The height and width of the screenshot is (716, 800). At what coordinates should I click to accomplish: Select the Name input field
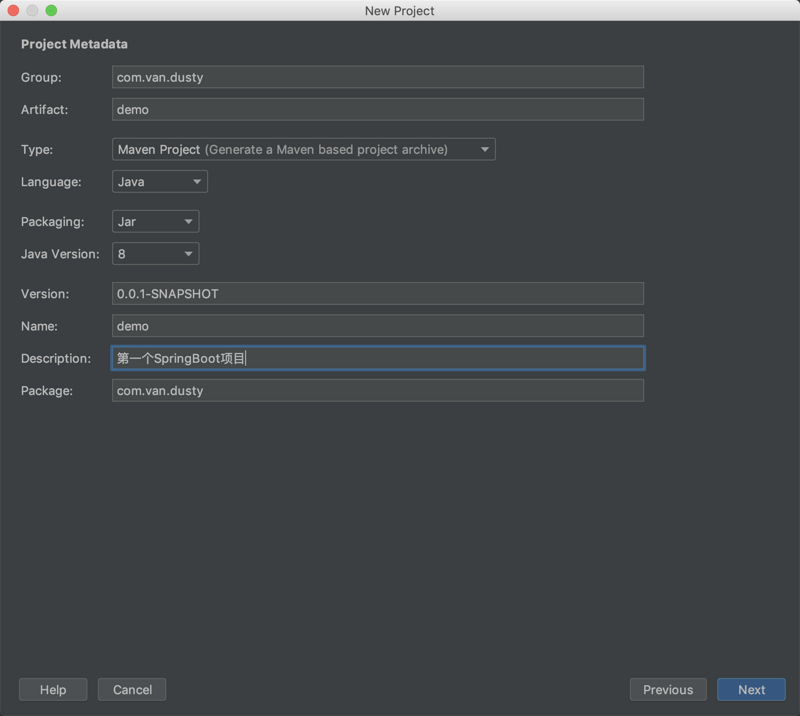click(x=377, y=326)
